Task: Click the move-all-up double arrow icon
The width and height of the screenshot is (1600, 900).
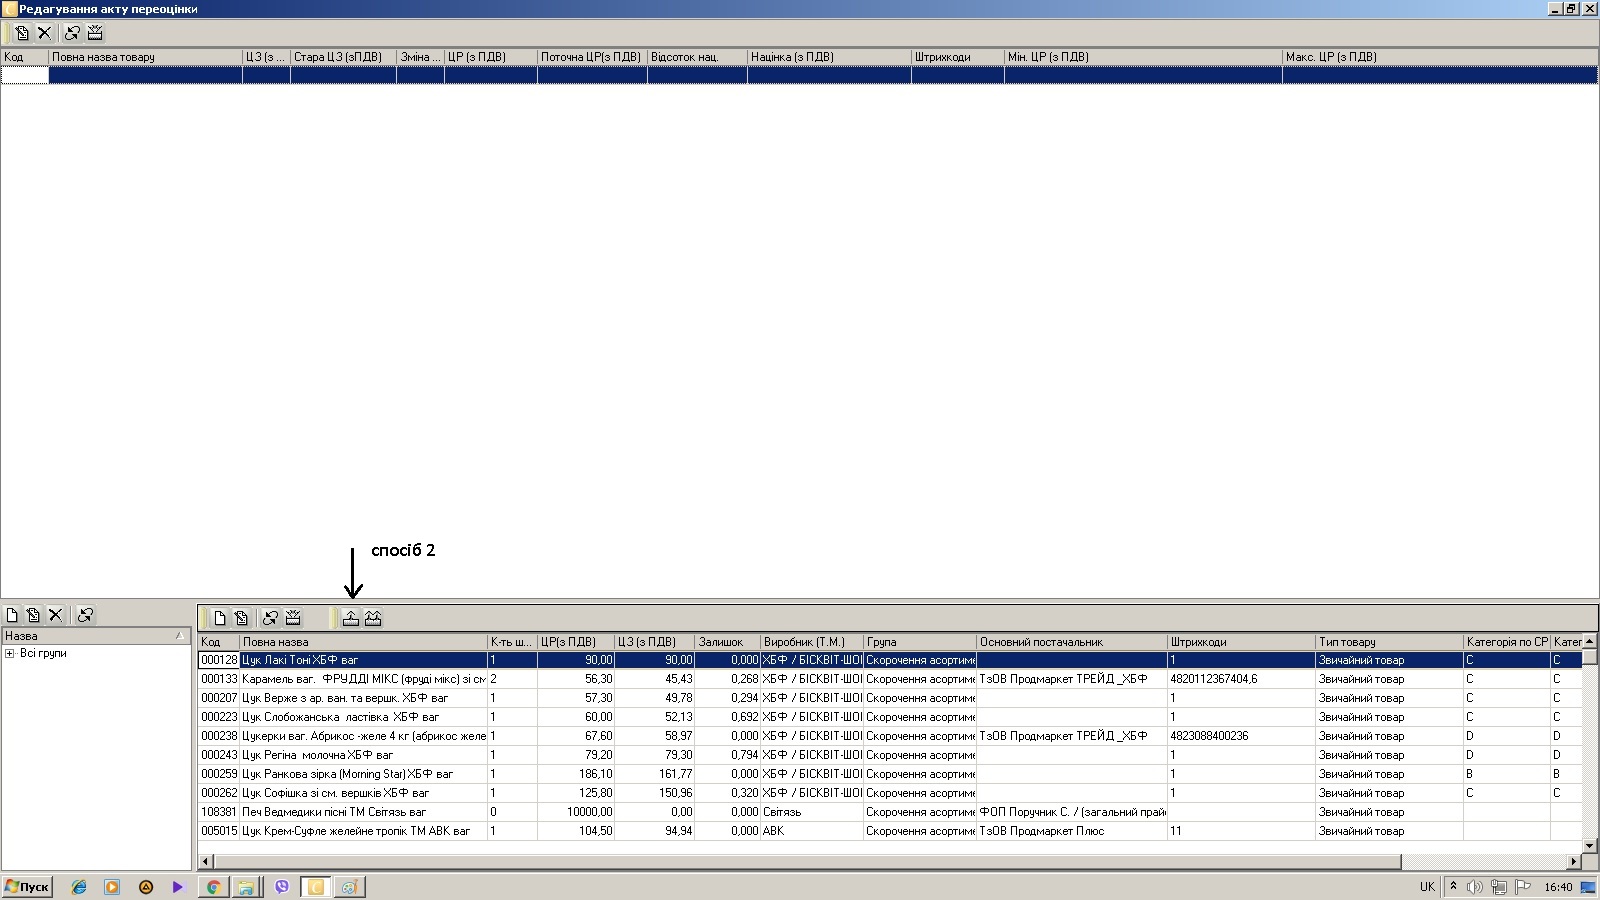Action: coord(373,618)
